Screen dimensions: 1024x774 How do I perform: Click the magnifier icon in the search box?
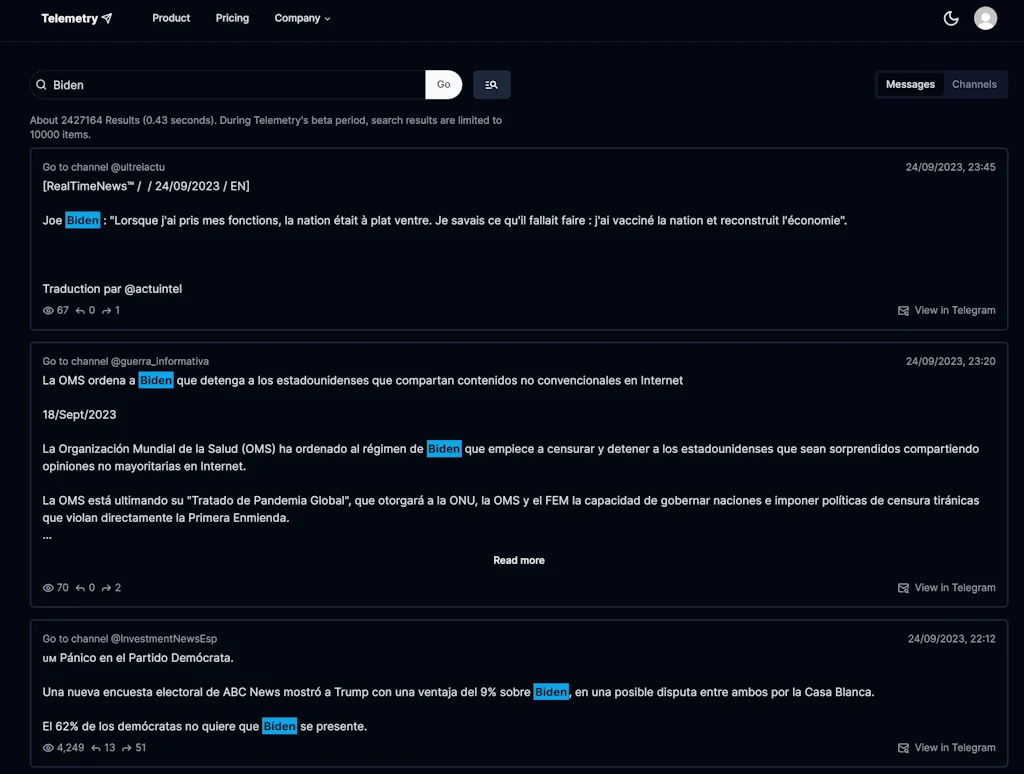coord(42,85)
